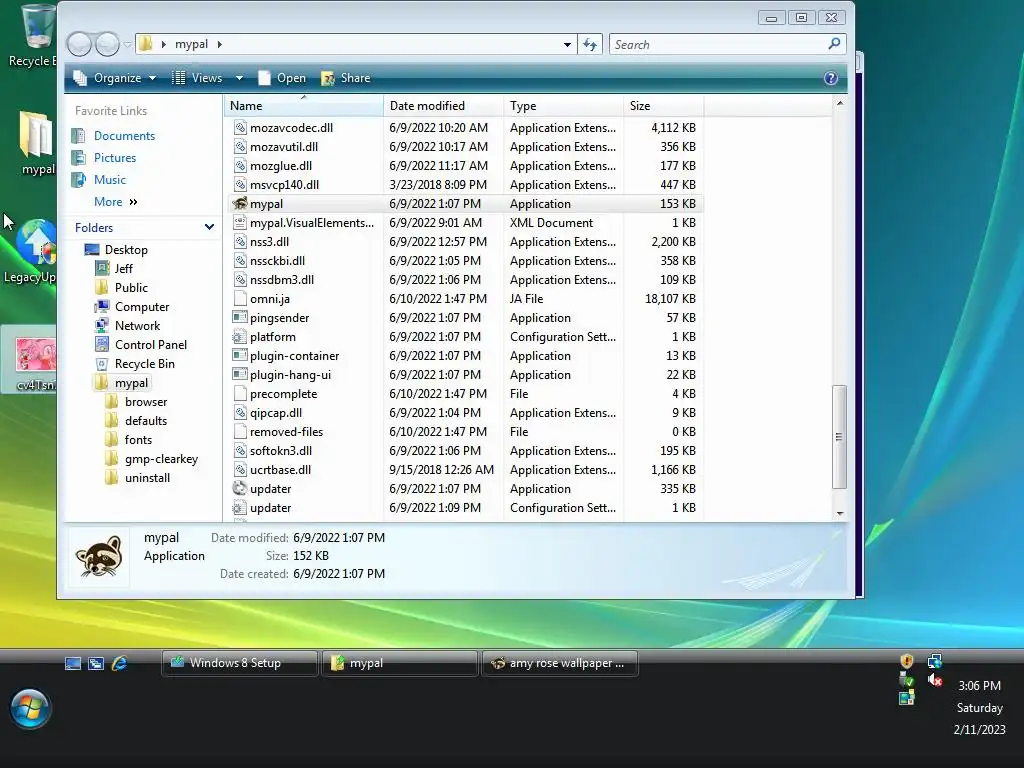Select the ucrtbase.dll file row
The image size is (1024, 768).
click(466, 470)
